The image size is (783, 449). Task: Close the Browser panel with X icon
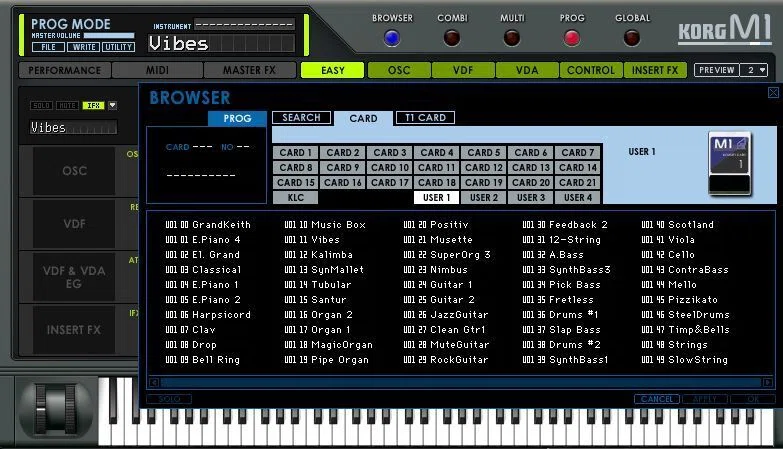tap(773, 92)
